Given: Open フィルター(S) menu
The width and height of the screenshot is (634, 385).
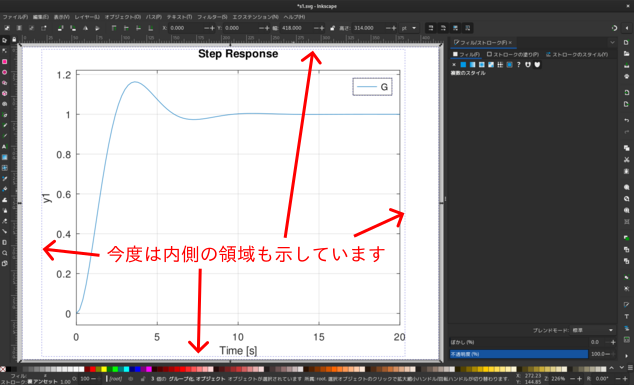Looking at the screenshot, I should click(x=212, y=17).
